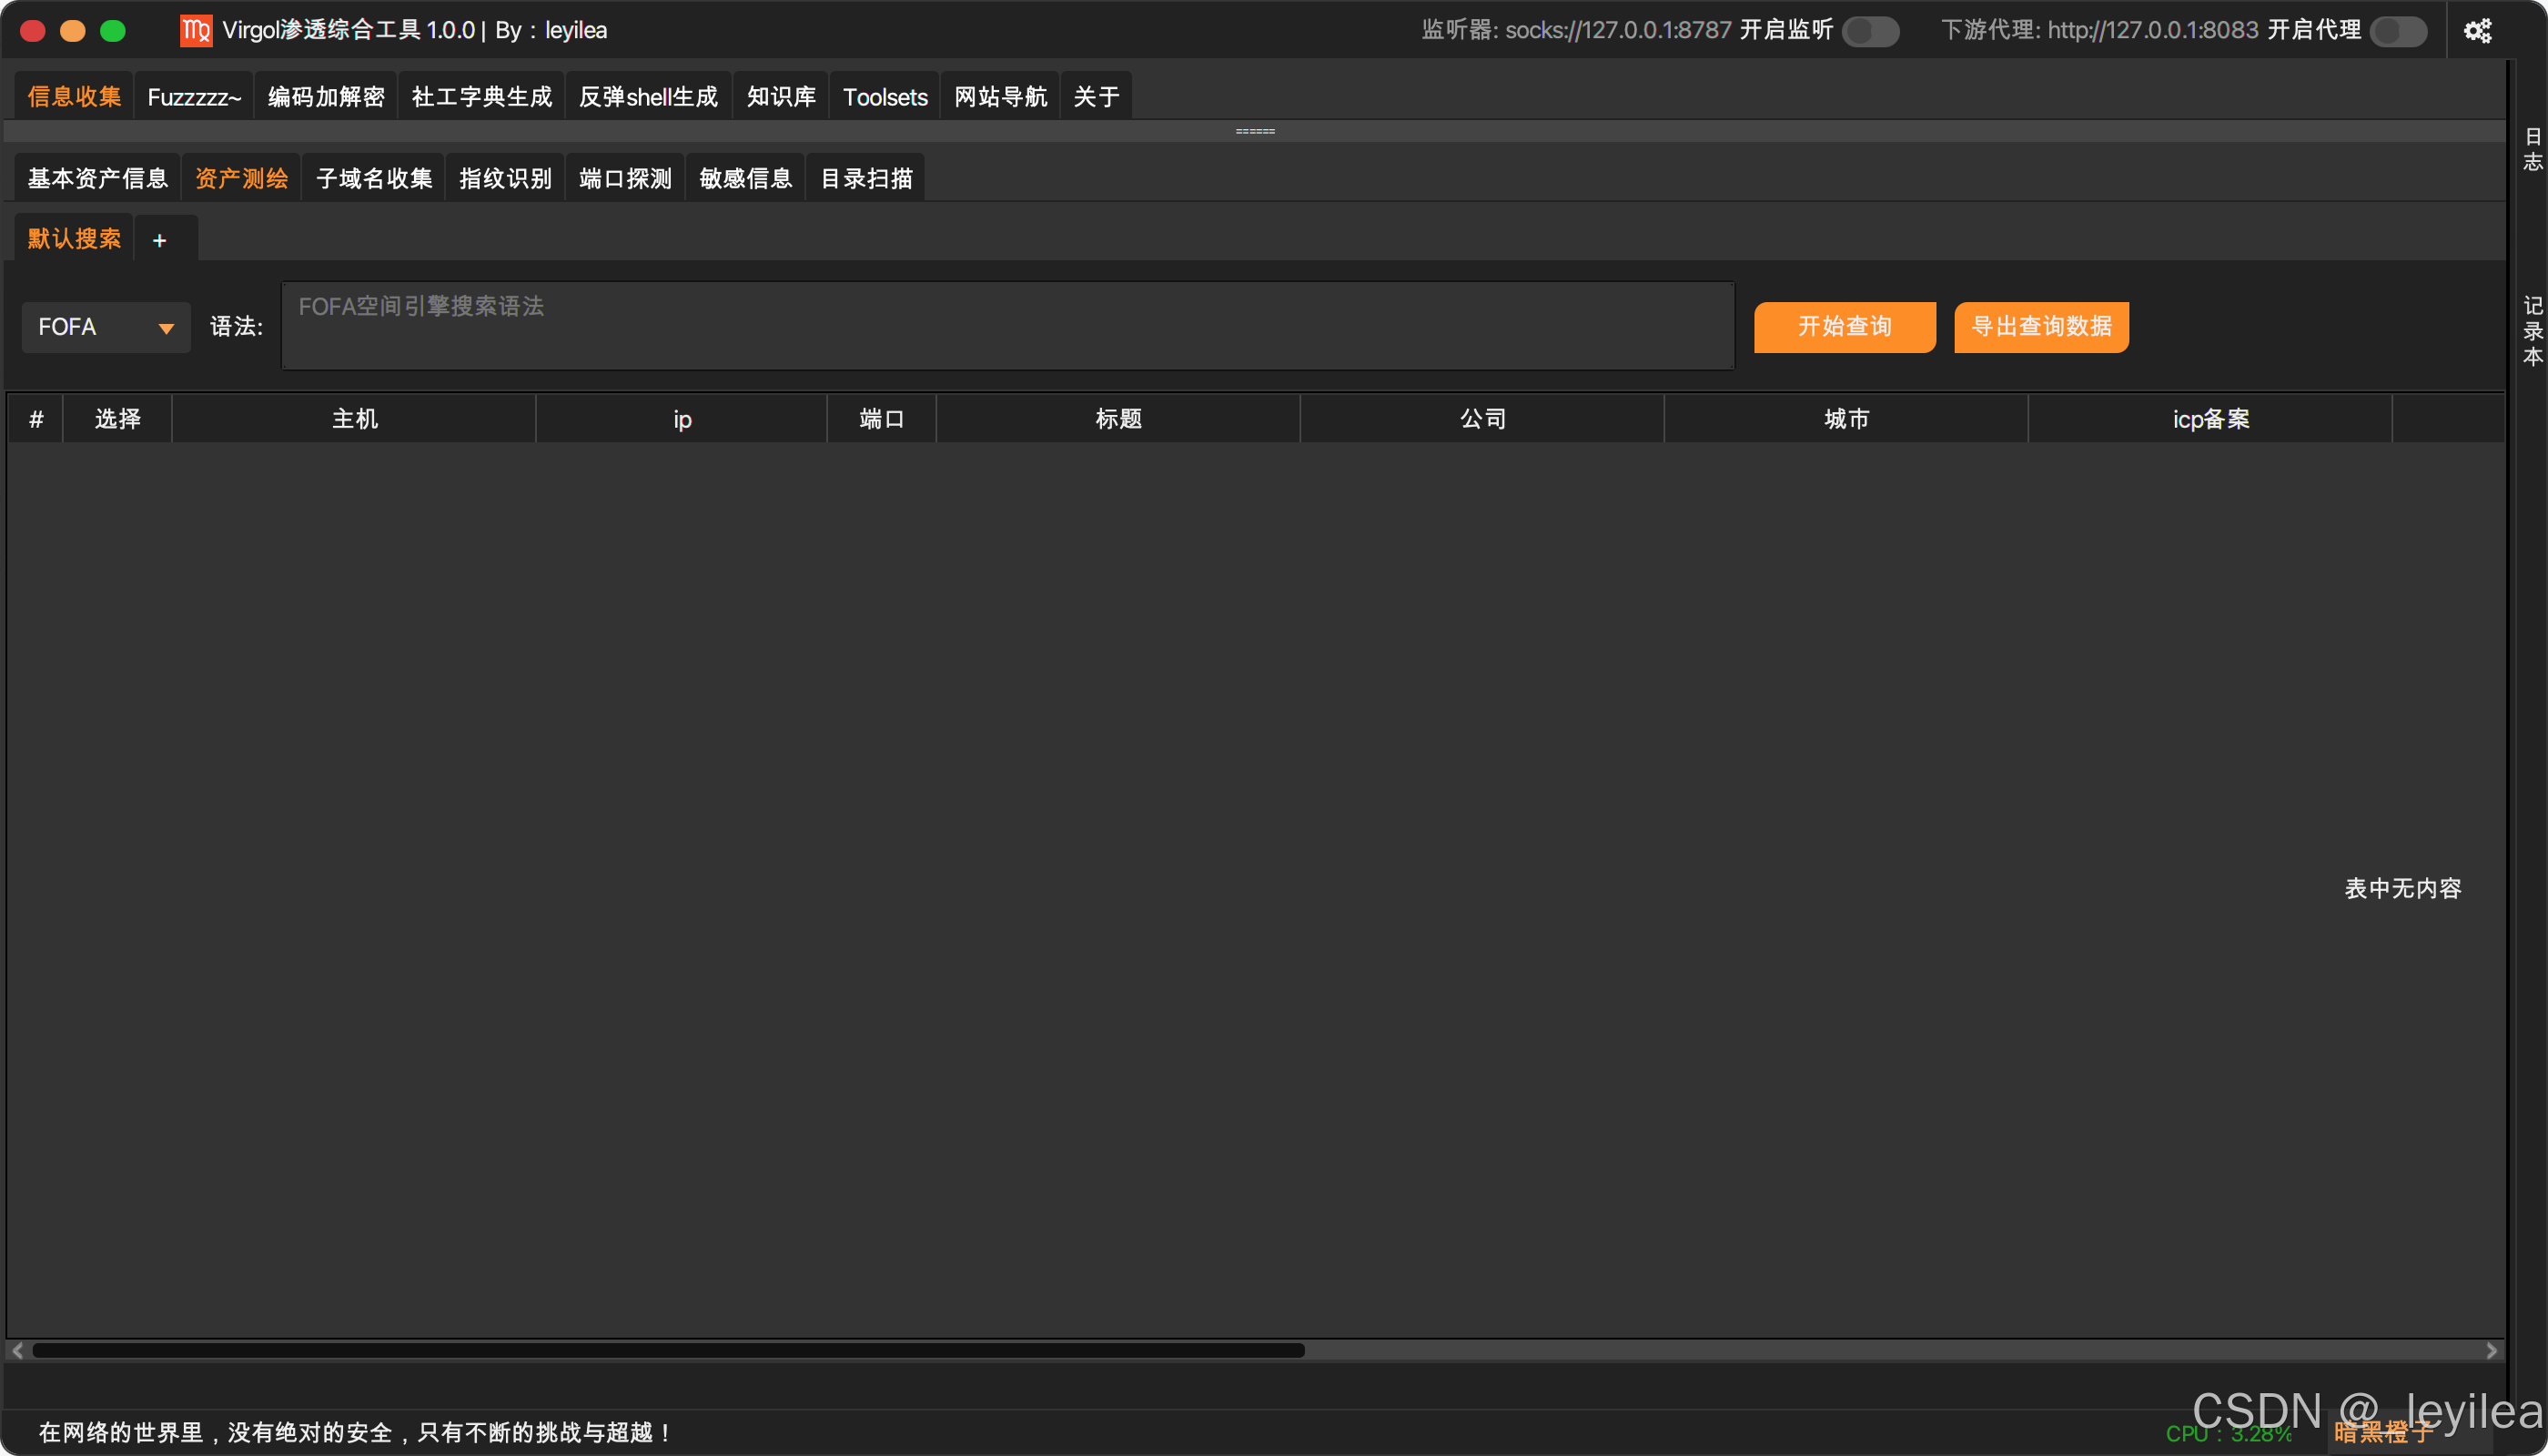
Task: Open the 子域名收集 sub-tab
Action: [x=374, y=178]
